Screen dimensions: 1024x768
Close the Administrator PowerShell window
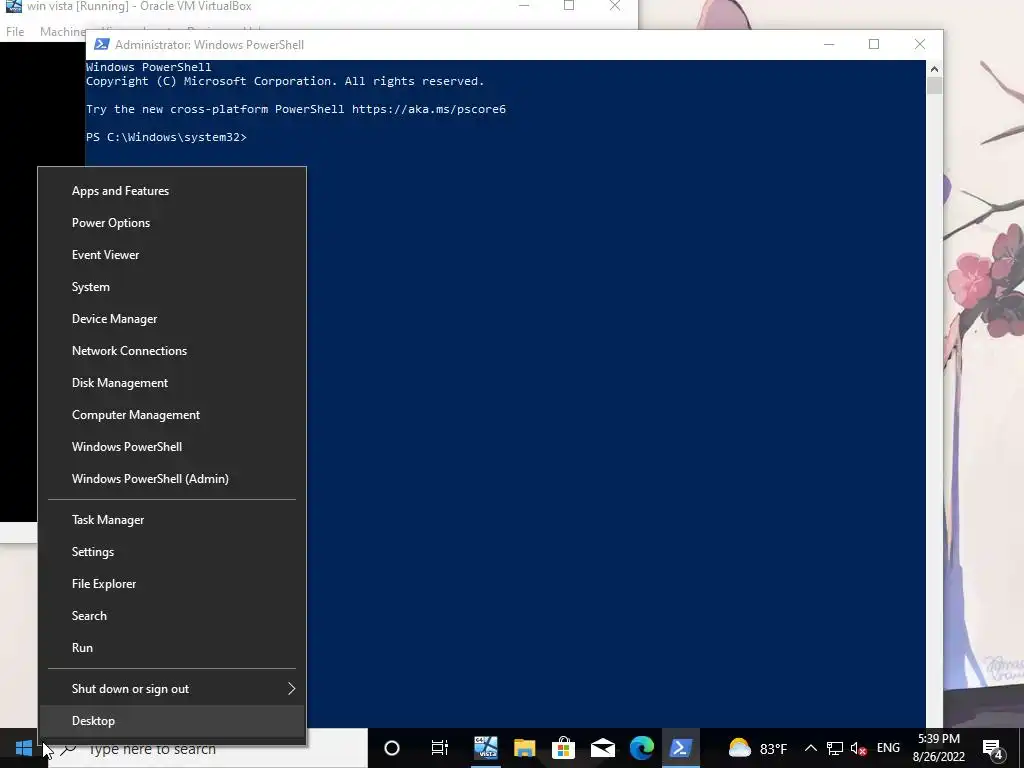pyautogui.click(x=920, y=44)
